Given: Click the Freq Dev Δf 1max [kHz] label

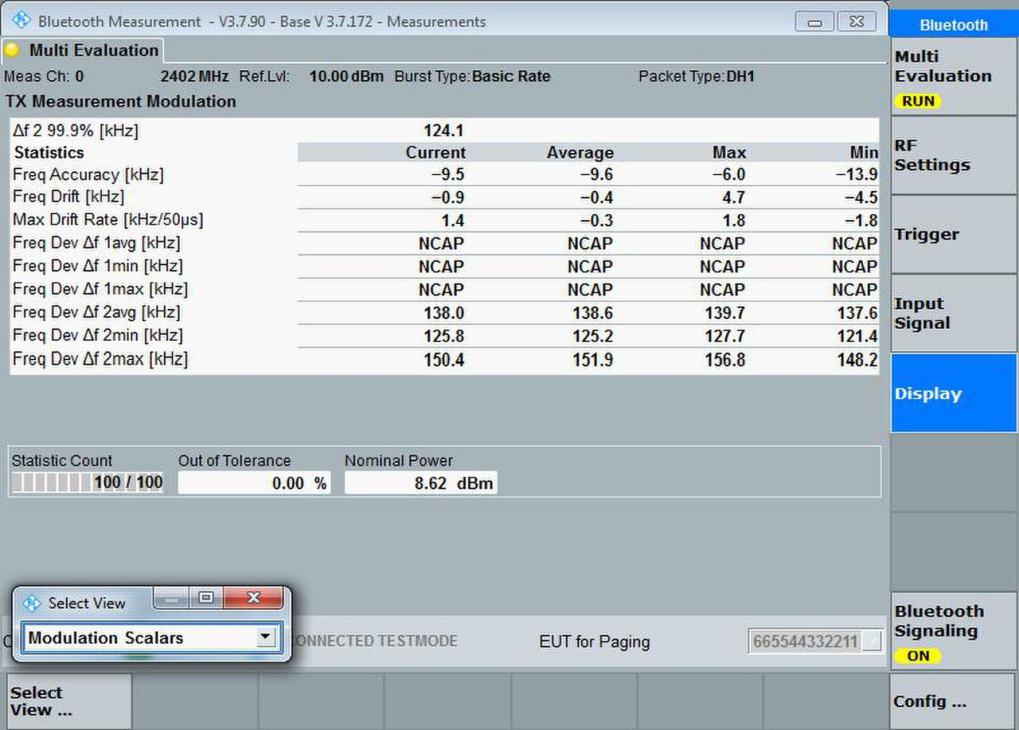Looking at the screenshot, I should click(x=100, y=289).
